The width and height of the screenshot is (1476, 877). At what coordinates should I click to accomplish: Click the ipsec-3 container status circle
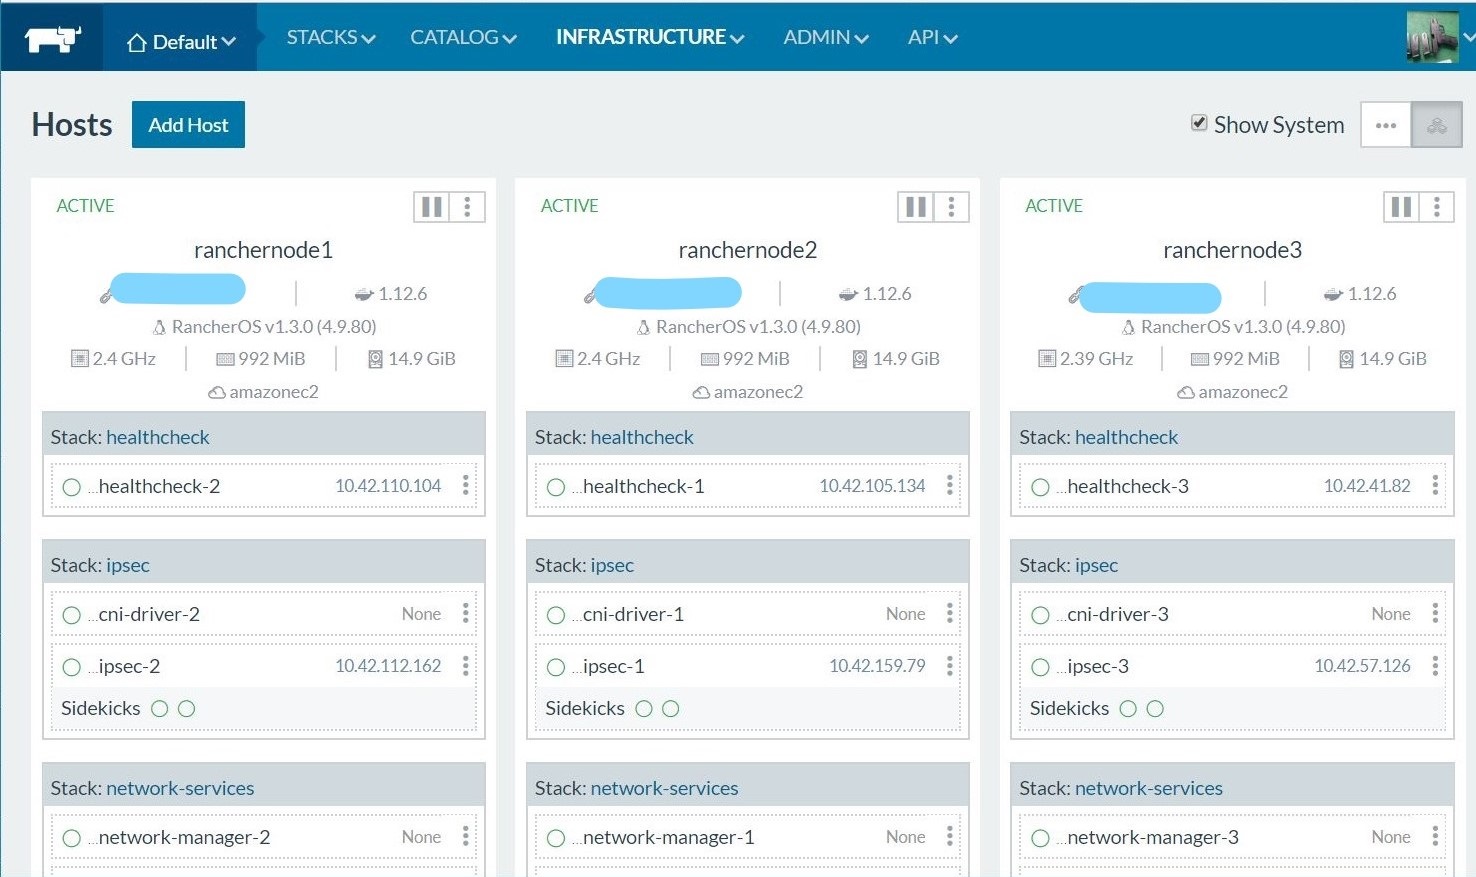click(1040, 667)
